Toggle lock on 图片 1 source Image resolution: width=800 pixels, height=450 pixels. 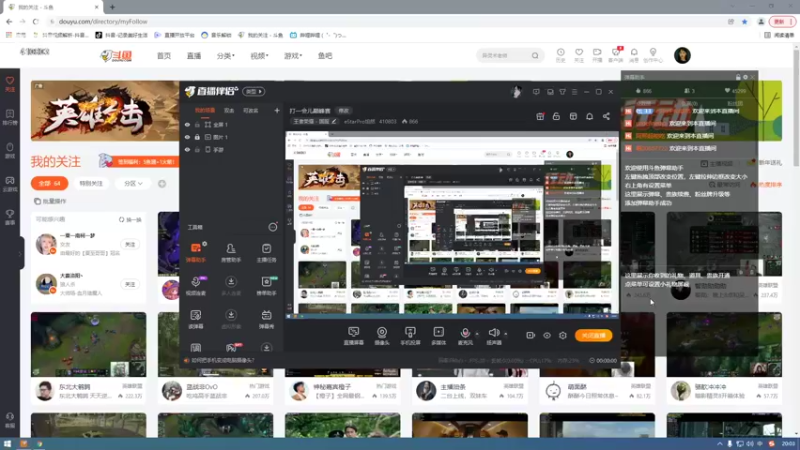tap(197, 137)
